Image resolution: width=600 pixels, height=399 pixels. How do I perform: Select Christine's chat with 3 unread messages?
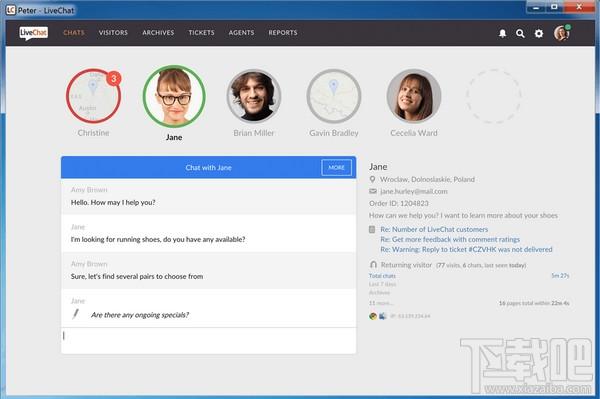click(x=93, y=96)
